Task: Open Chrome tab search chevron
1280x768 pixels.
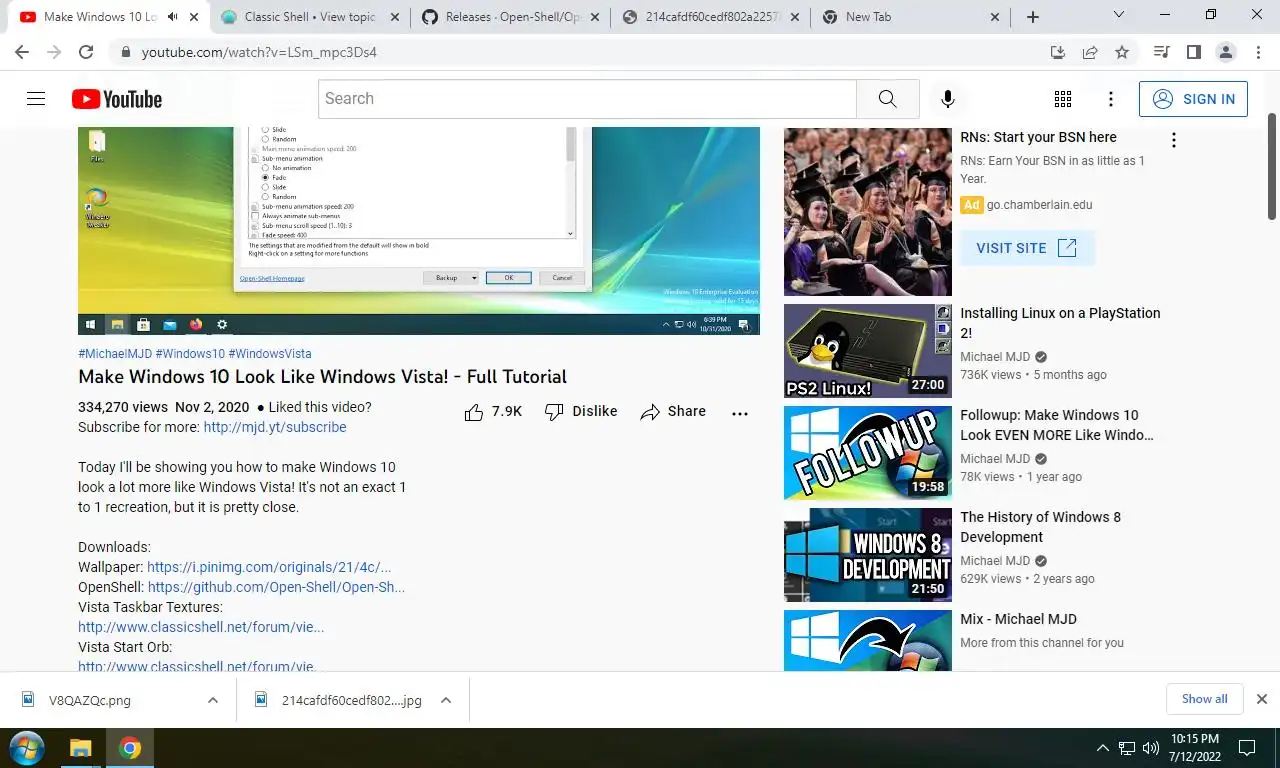Action: click(1119, 16)
